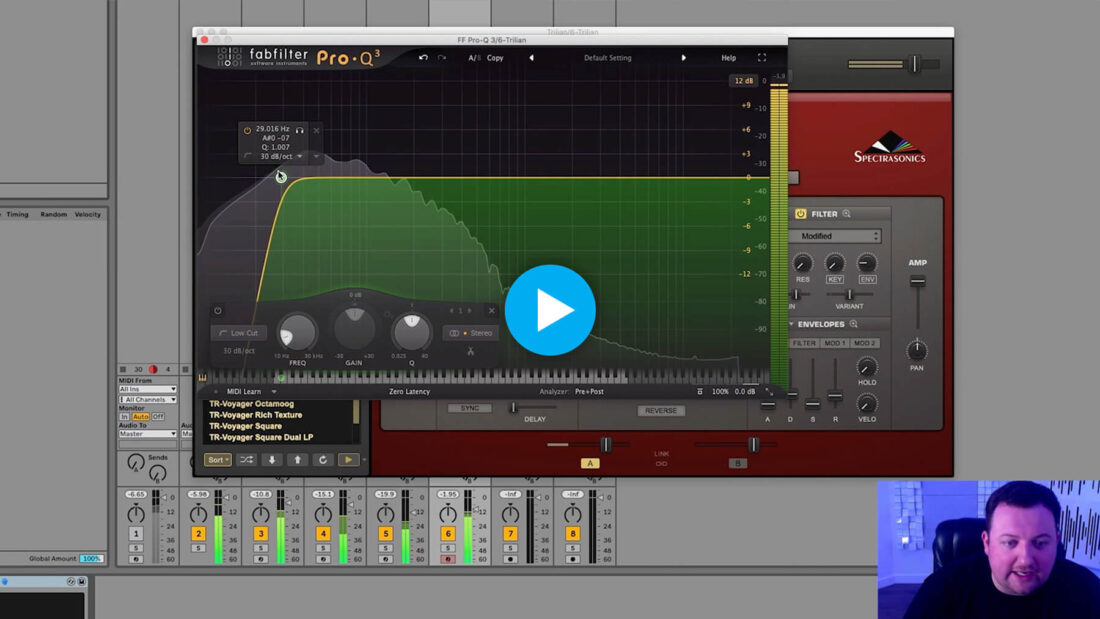Toggle the piano keyboard display icon
This screenshot has width=1100, height=619.
coord(202,378)
